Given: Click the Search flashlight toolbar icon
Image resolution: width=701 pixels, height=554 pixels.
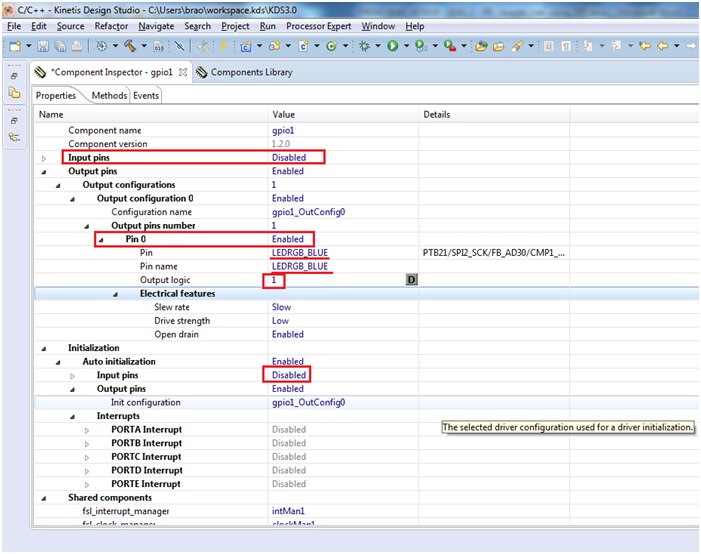Looking at the screenshot, I should point(517,46).
